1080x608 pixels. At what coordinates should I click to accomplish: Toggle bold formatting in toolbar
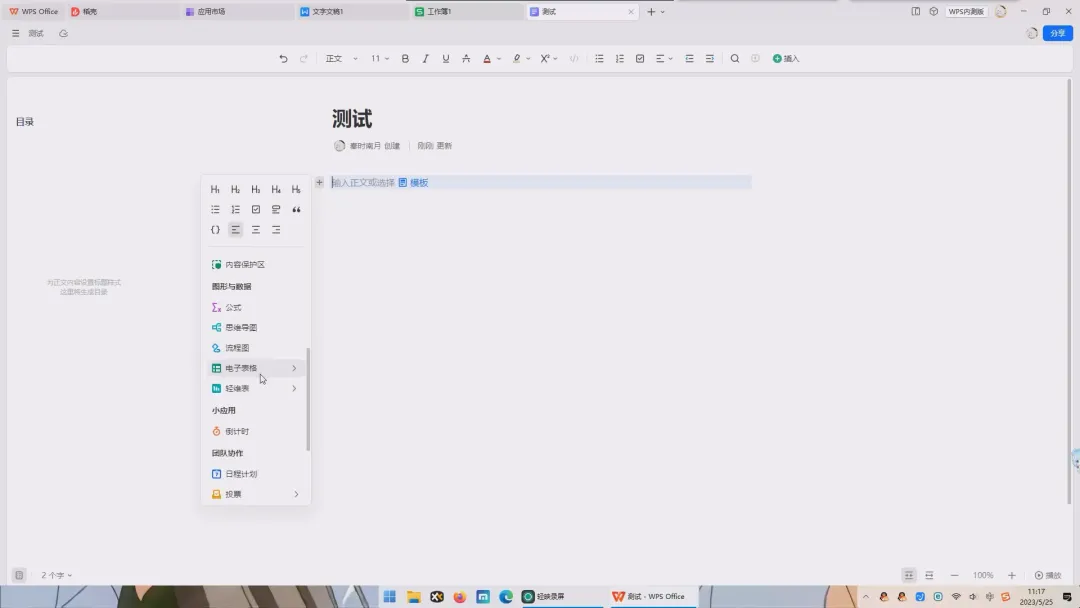tap(405, 59)
